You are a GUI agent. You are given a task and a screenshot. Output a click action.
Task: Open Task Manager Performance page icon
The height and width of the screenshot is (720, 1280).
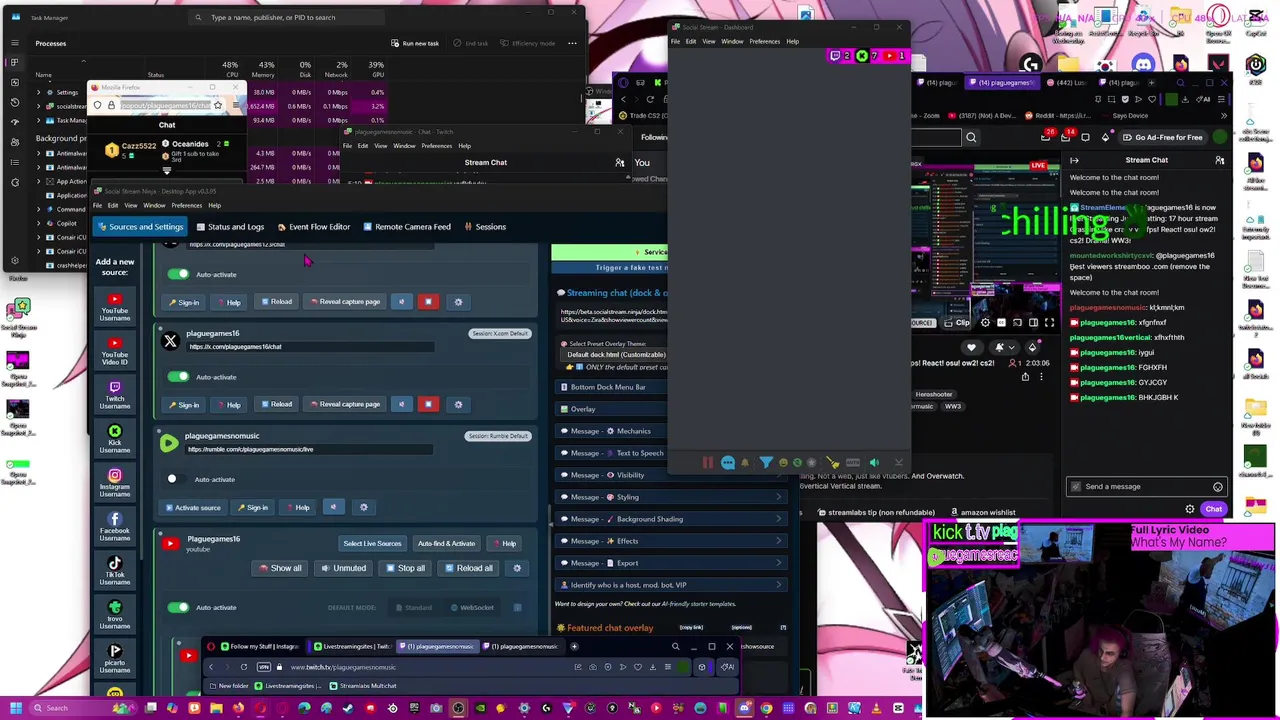click(x=15, y=82)
